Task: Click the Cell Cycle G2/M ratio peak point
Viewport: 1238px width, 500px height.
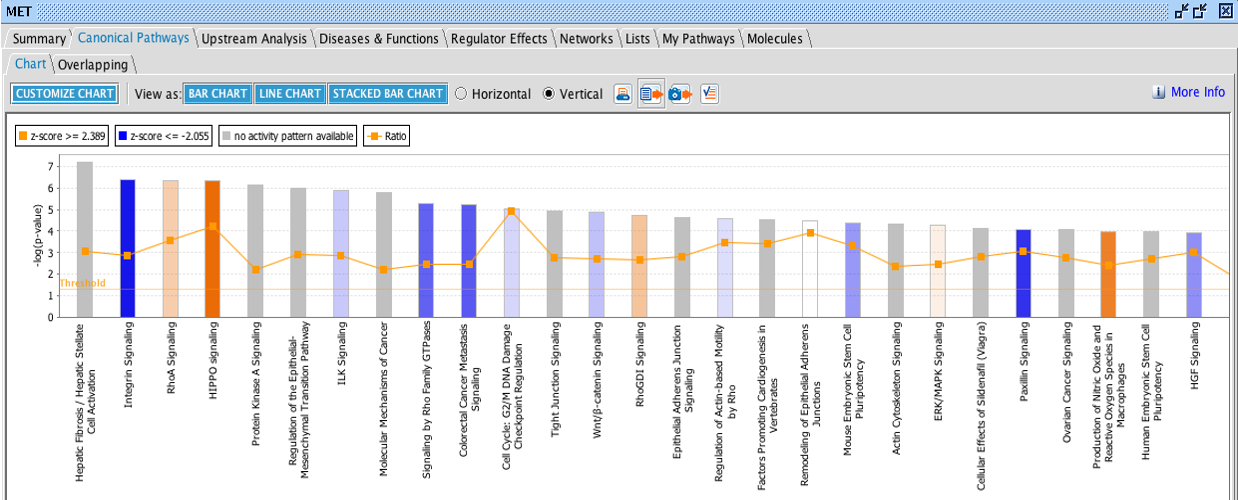Action: point(511,211)
